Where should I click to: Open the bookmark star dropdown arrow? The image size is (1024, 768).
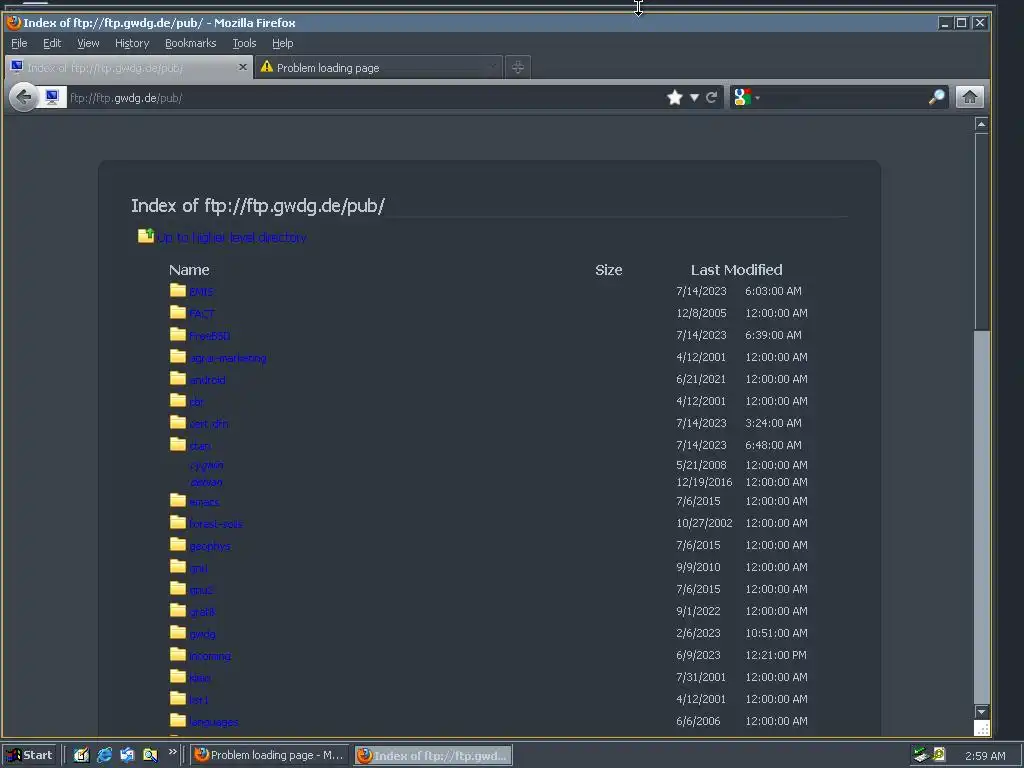694,98
